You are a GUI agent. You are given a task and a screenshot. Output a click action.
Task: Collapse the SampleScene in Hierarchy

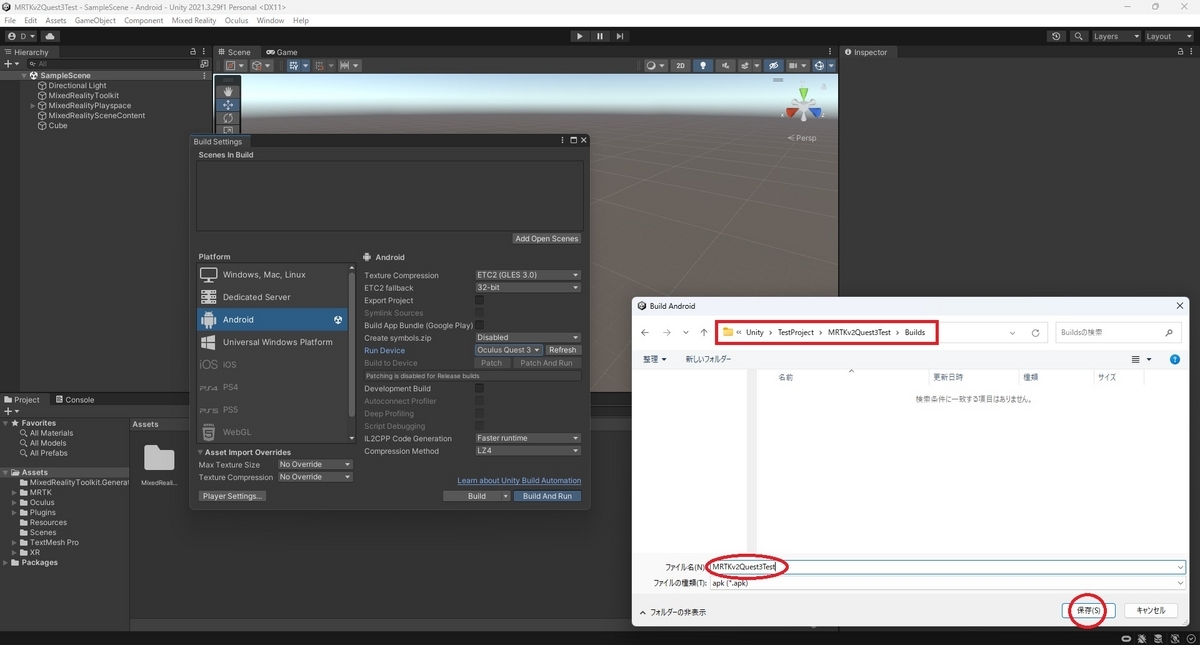tap(24, 75)
